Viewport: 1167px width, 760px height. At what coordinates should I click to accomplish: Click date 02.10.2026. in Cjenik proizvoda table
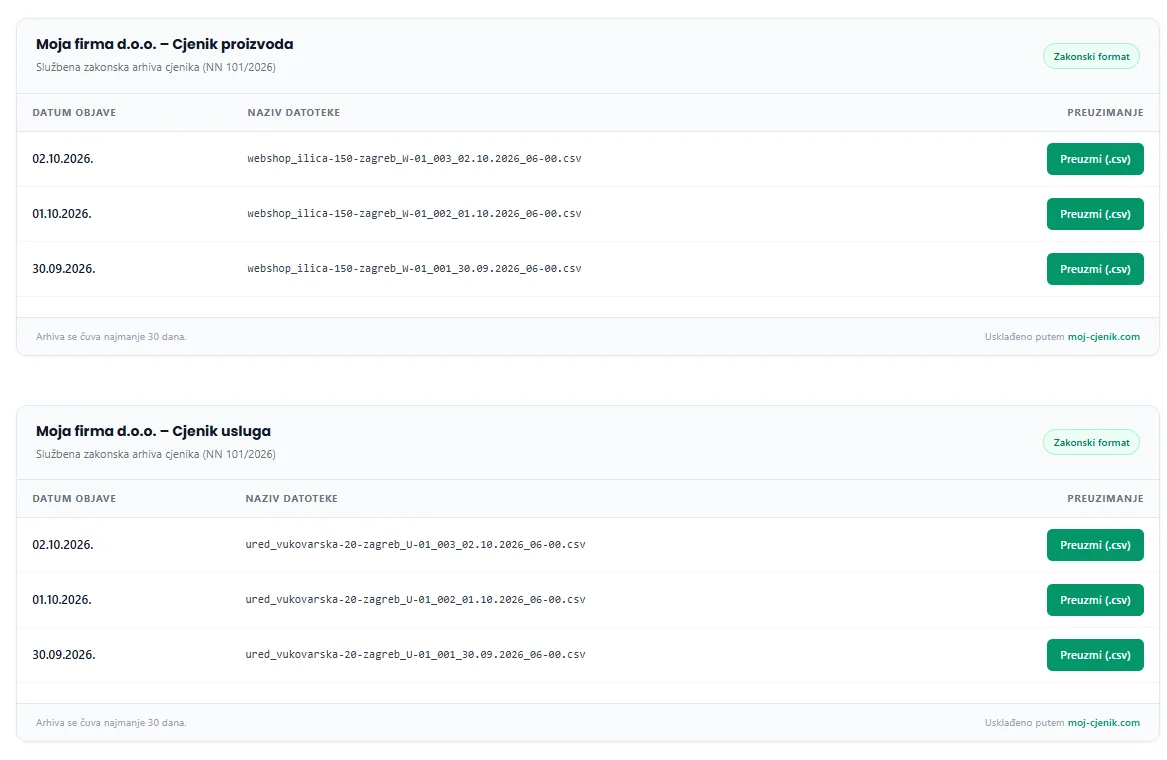click(63, 159)
